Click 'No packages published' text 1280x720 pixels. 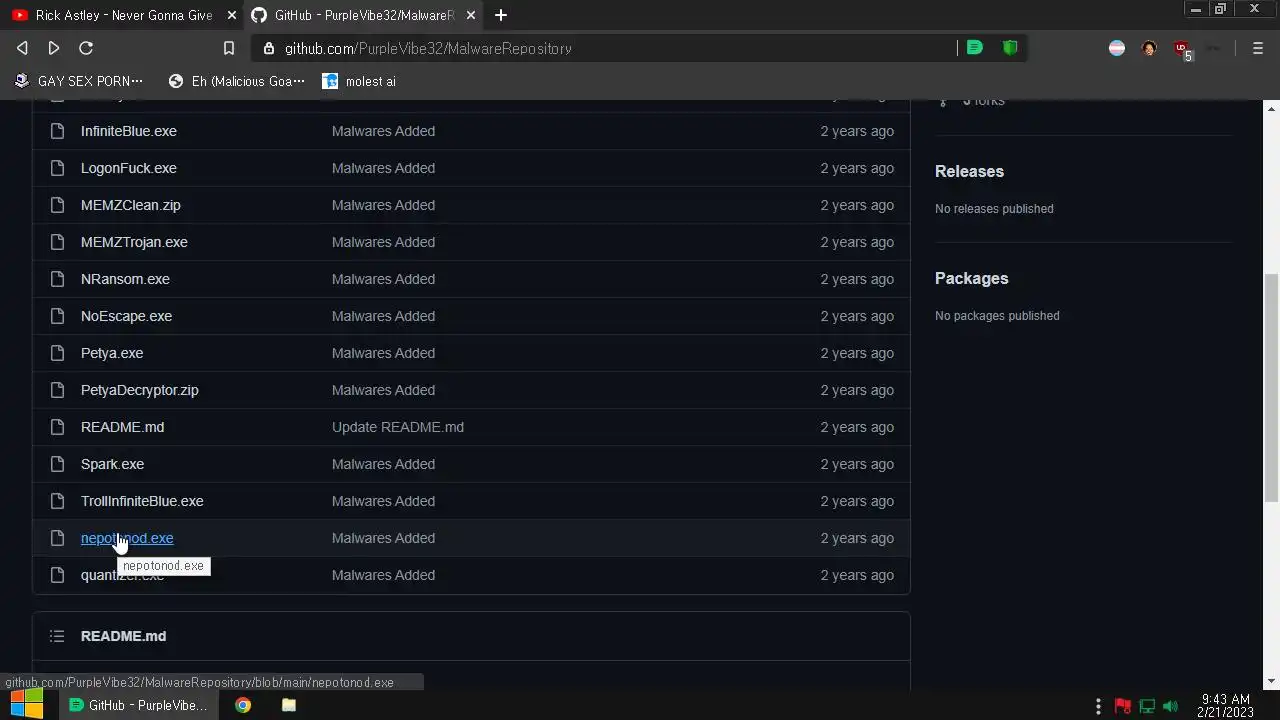click(997, 316)
